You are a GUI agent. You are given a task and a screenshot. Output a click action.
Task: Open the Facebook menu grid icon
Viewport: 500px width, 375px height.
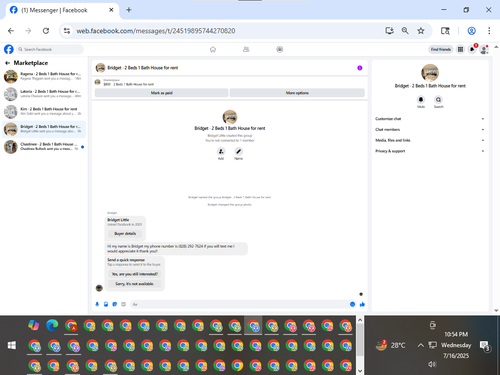click(460, 49)
